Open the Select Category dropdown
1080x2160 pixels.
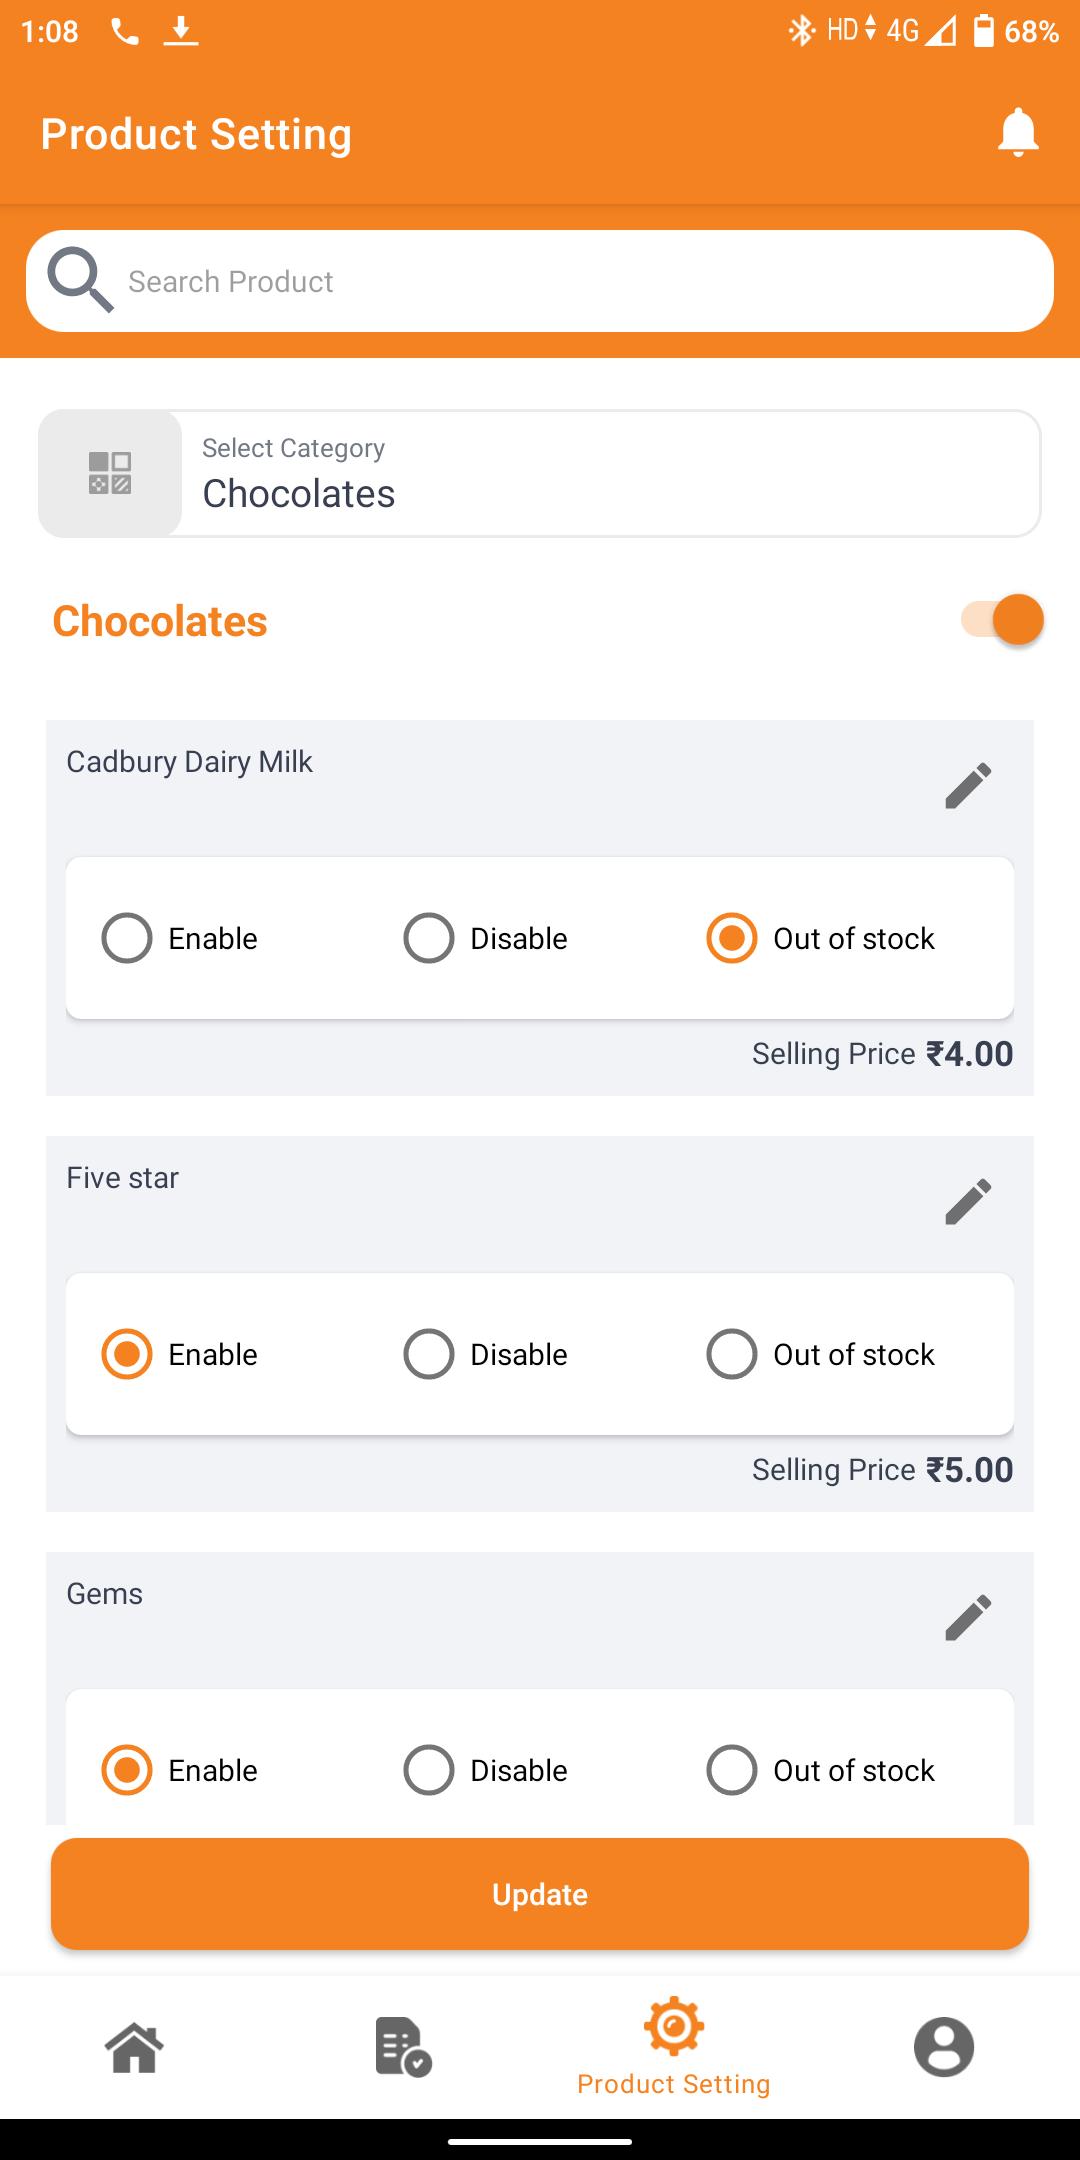click(540, 473)
